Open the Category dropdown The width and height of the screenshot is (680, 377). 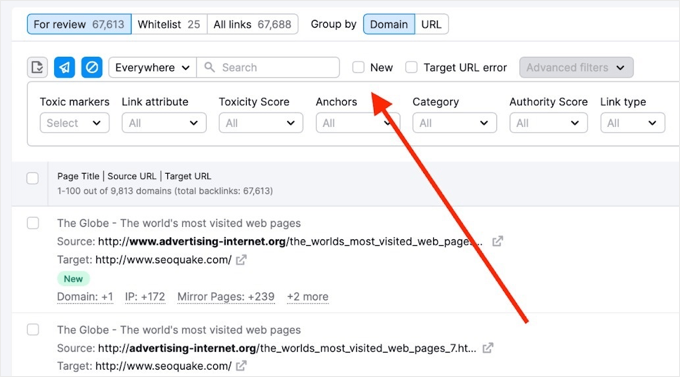[x=454, y=123]
